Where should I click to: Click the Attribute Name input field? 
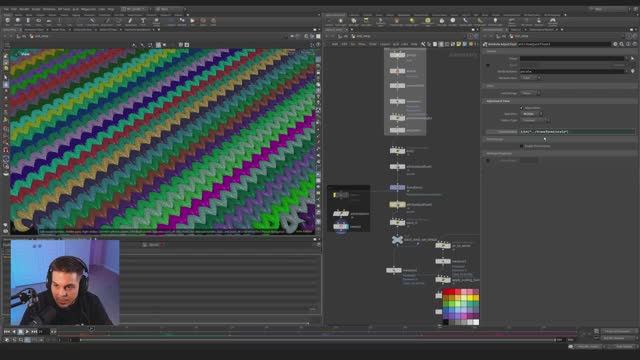click(572, 71)
